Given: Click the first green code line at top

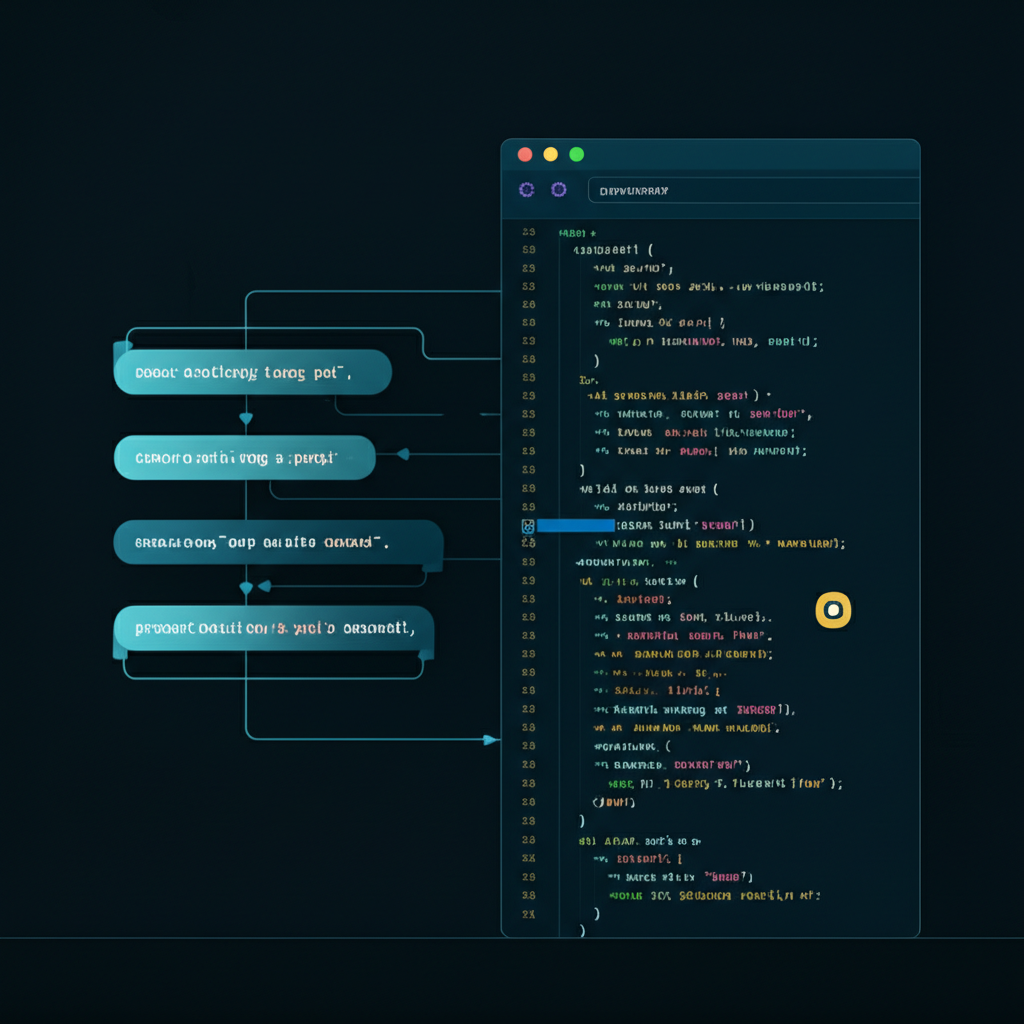Looking at the screenshot, I should (x=577, y=232).
